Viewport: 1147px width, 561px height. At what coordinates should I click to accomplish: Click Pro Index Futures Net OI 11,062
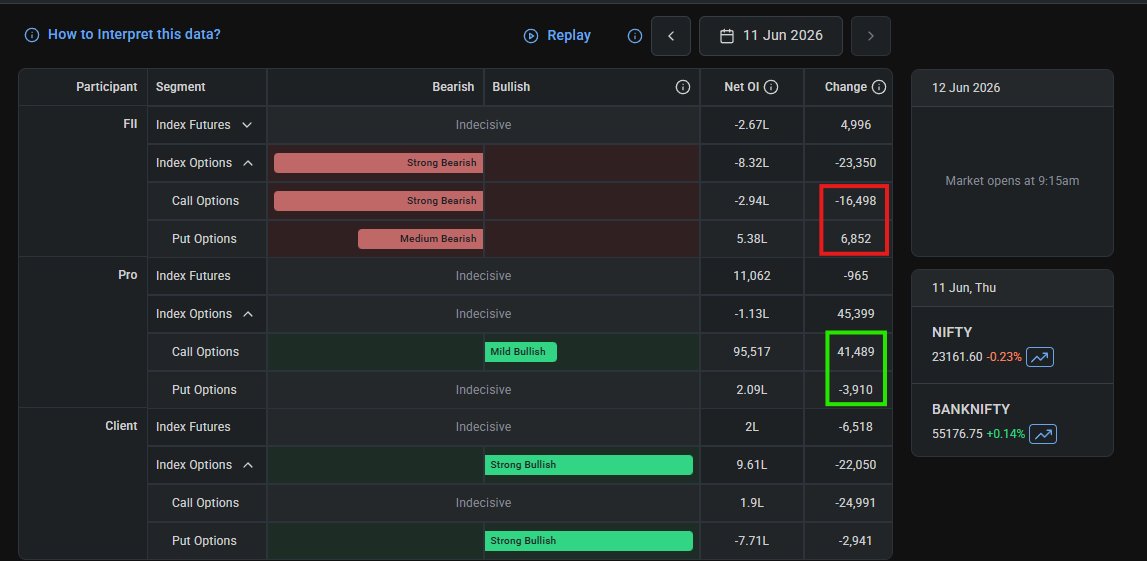(x=752, y=276)
